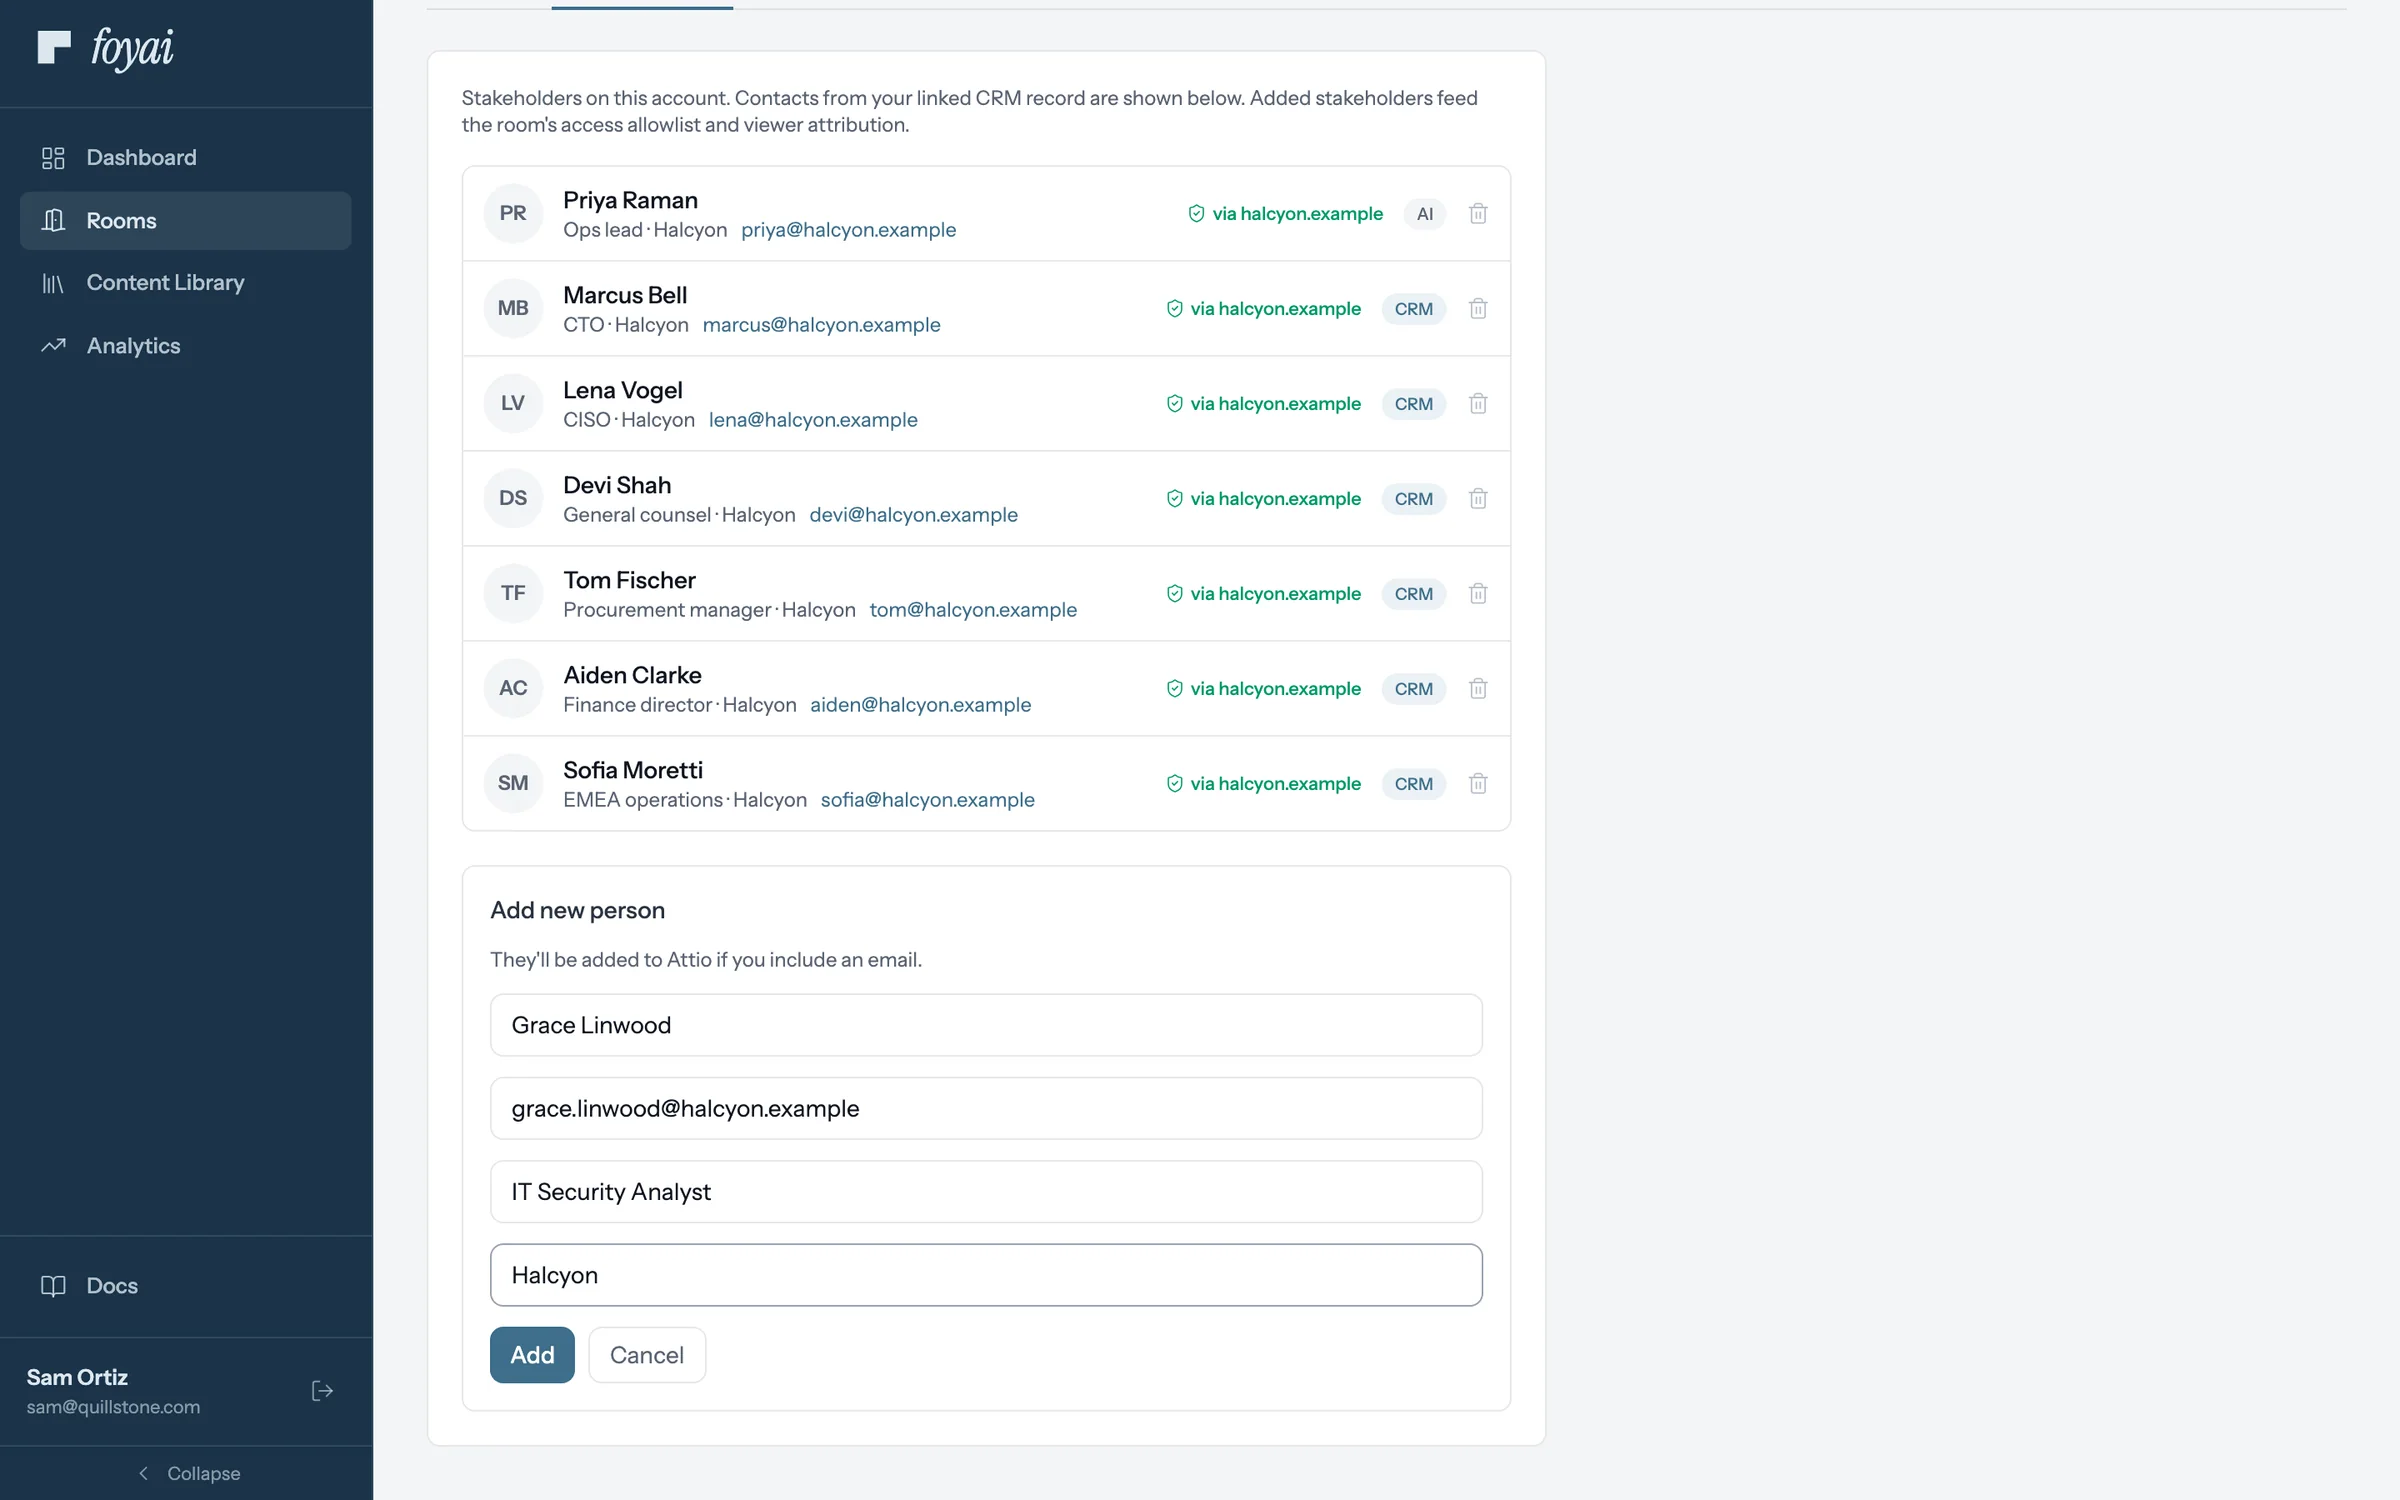The width and height of the screenshot is (2400, 1500).
Task: Delete Sofia Moretti using trash icon
Action: pyautogui.click(x=1478, y=783)
